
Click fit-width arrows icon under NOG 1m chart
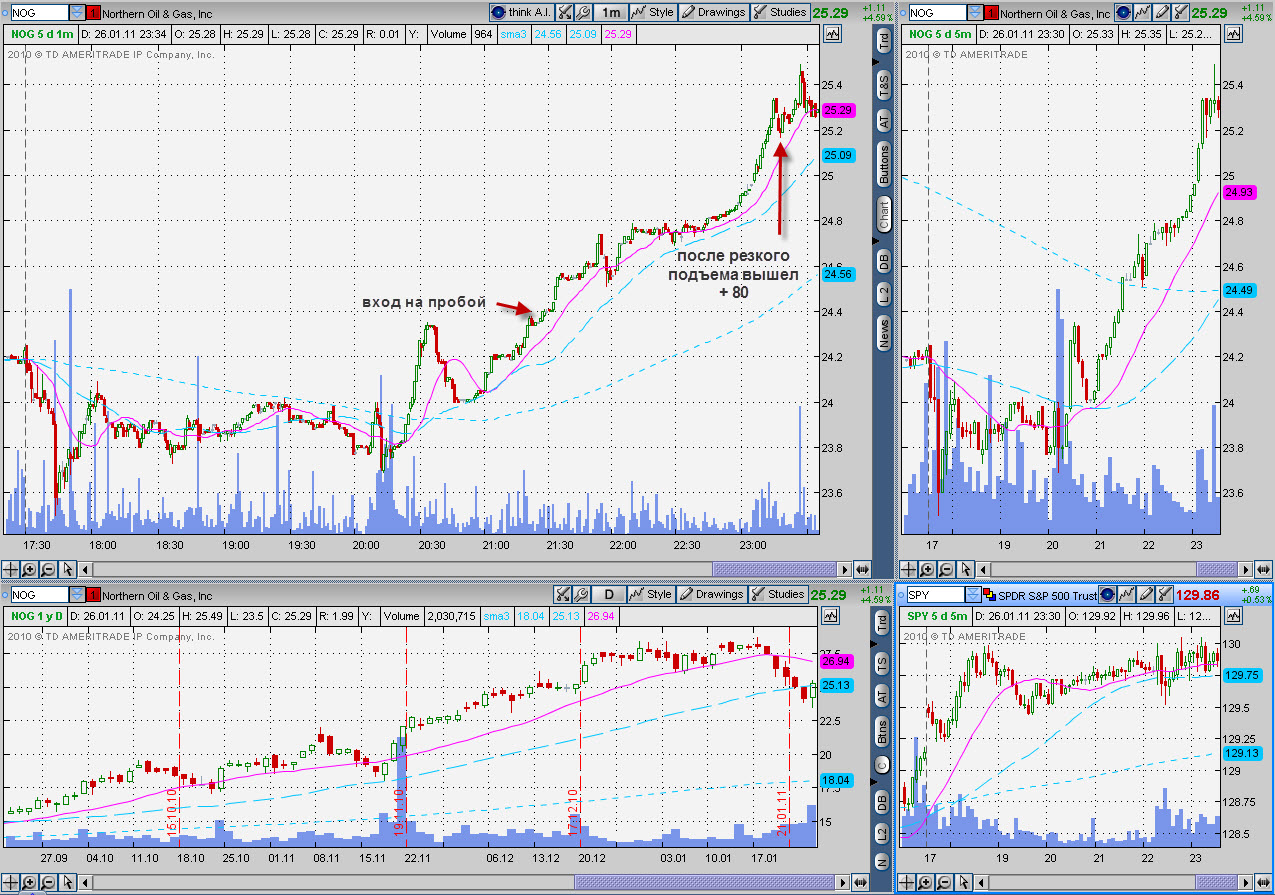click(861, 569)
